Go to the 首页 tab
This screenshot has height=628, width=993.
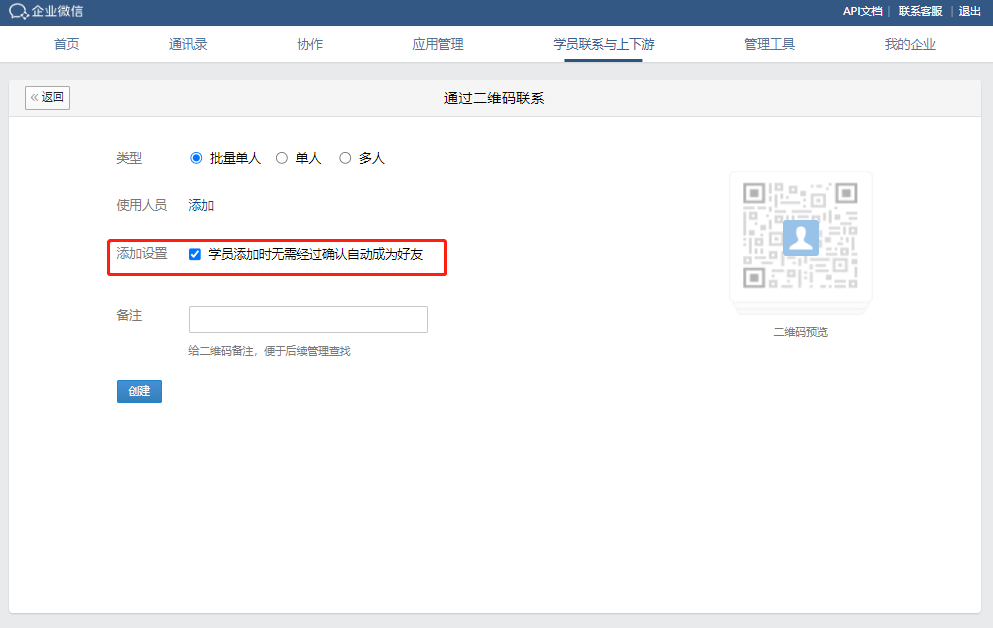pyautogui.click(x=66, y=44)
